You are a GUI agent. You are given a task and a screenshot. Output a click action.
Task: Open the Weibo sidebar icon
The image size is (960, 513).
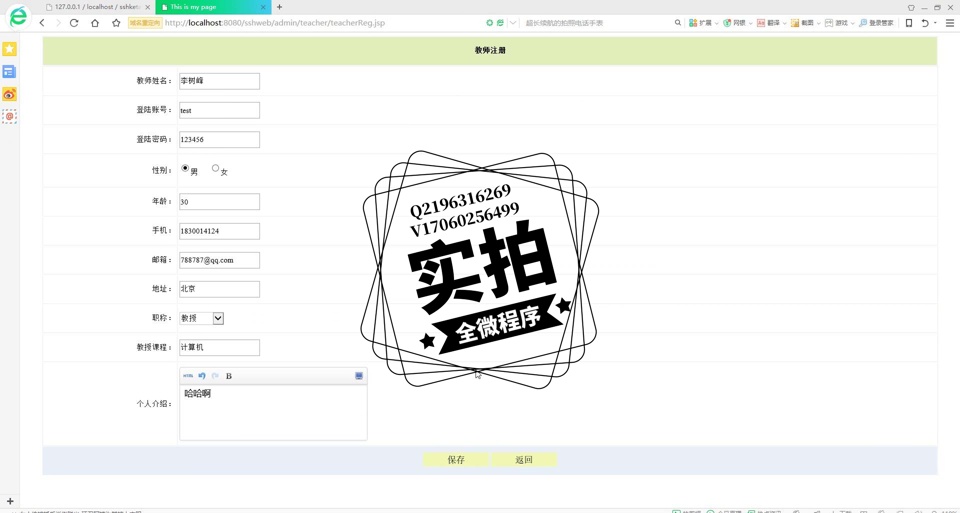tap(9, 94)
